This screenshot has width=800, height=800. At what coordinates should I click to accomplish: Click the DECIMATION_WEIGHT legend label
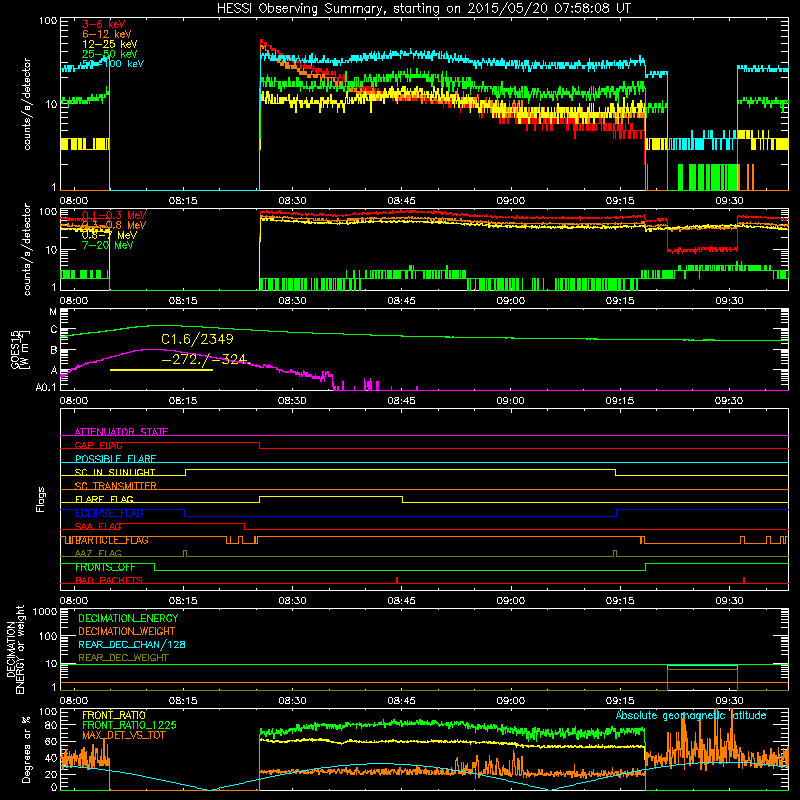pyautogui.click(x=127, y=631)
